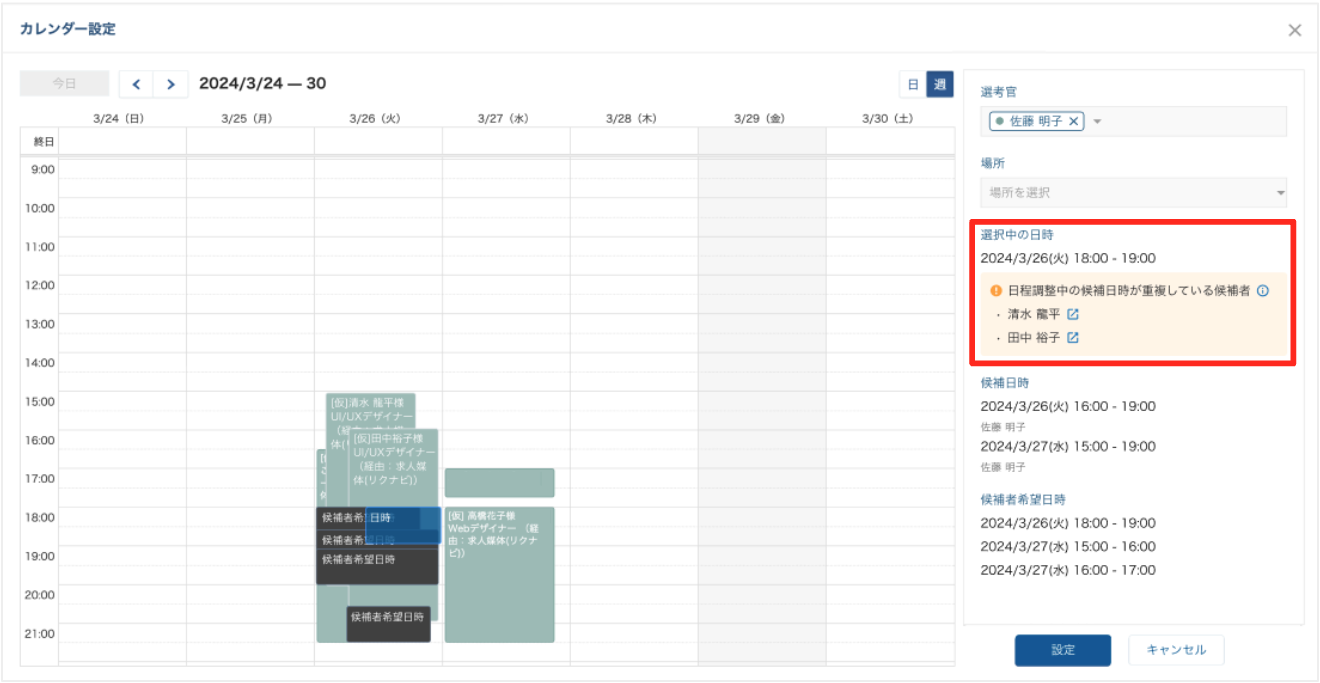Click the 3/27 (水) column header
The width and height of the screenshot is (1320, 683).
(503, 118)
